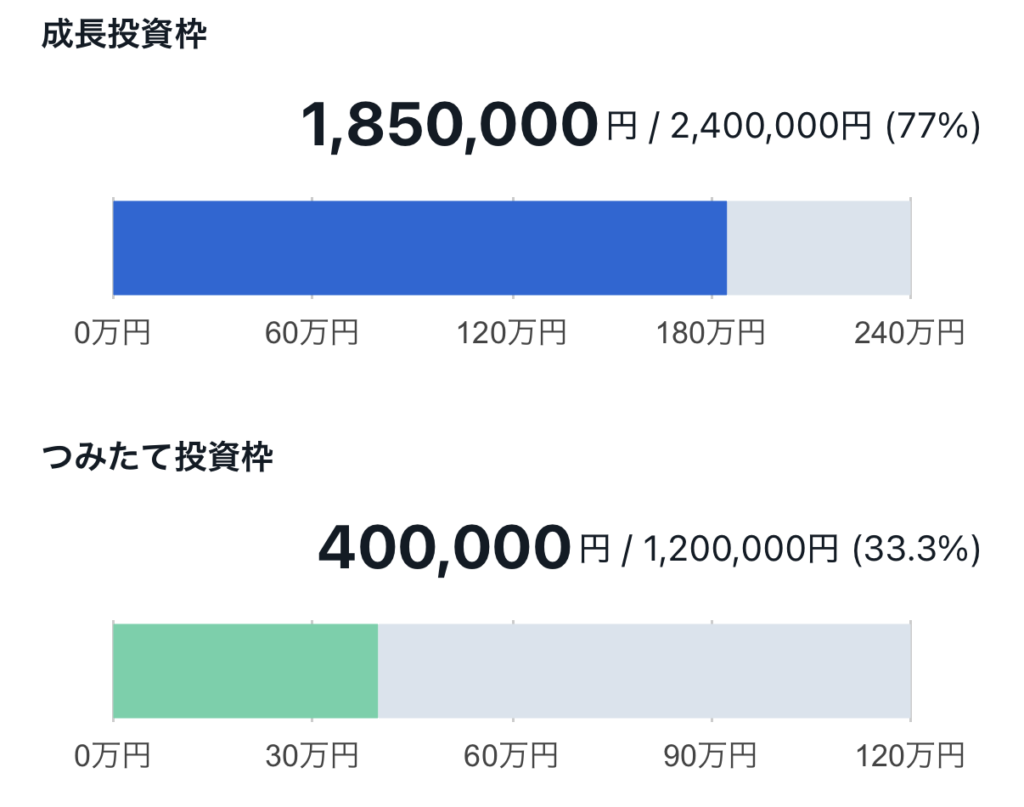Click 0万円 axis label under the growth bar

[x=112, y=332]
